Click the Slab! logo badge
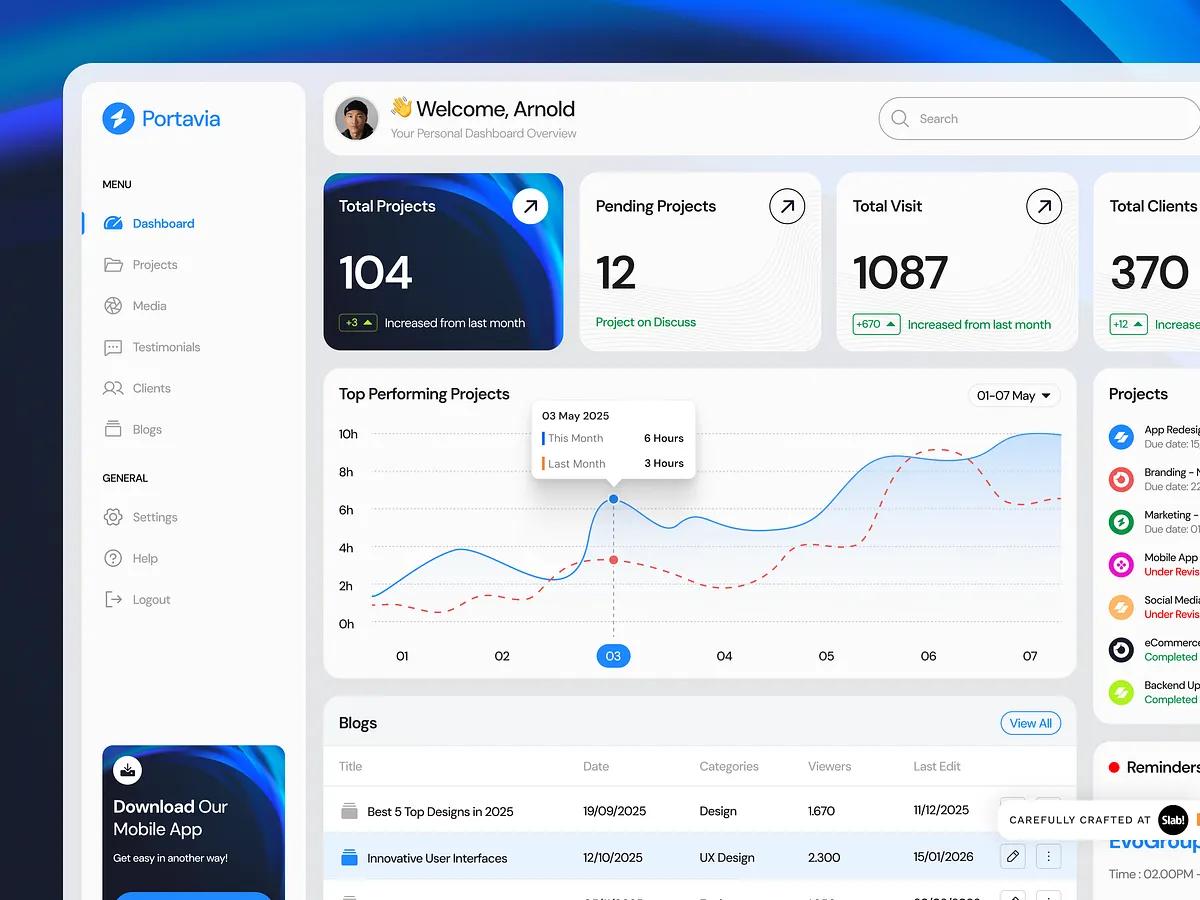1200x900 pixels. [x=1173, y=819]
